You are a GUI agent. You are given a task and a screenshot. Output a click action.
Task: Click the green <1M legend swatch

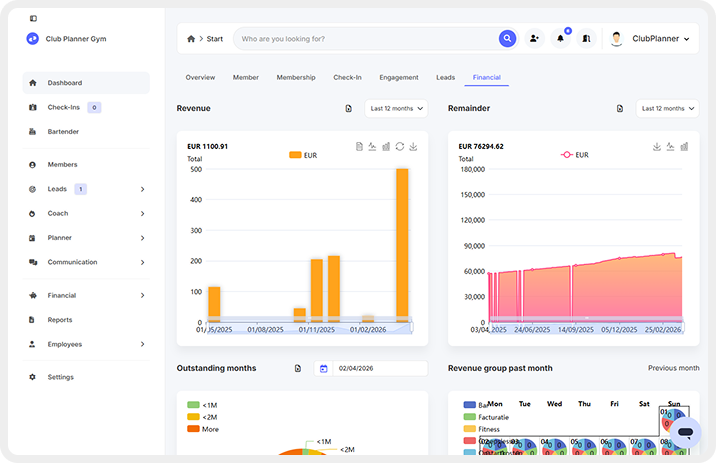(x=194, y=404)
